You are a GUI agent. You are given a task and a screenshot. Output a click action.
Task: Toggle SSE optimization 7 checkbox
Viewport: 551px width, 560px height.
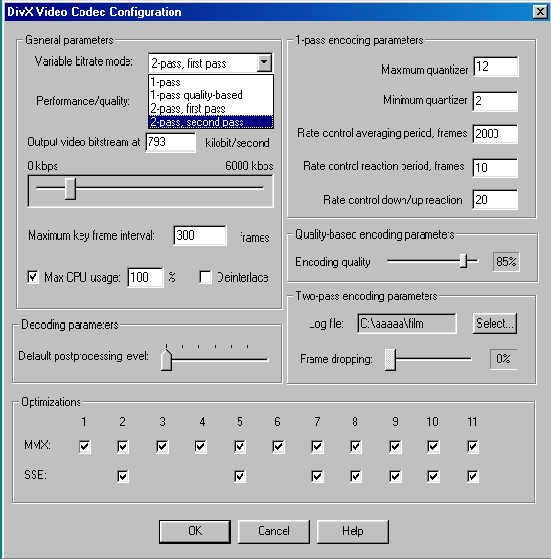tap(317, 476)
